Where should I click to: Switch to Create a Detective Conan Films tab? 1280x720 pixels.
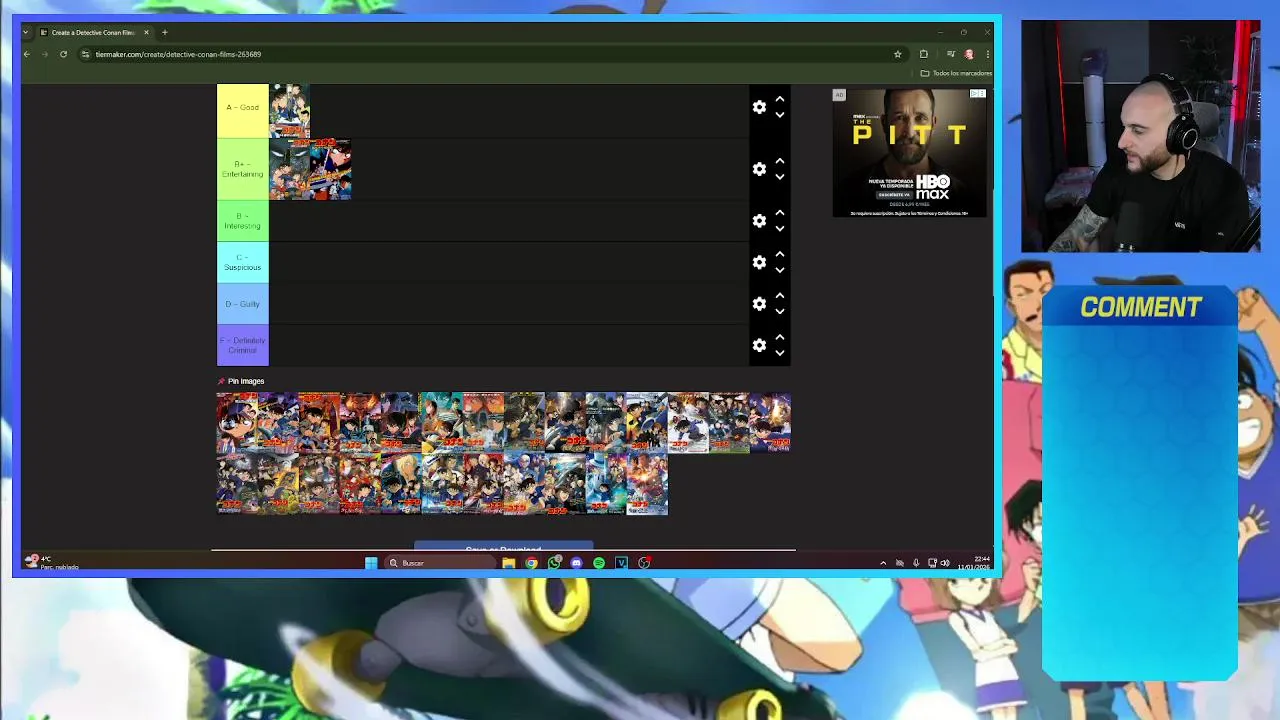(92, 32)
